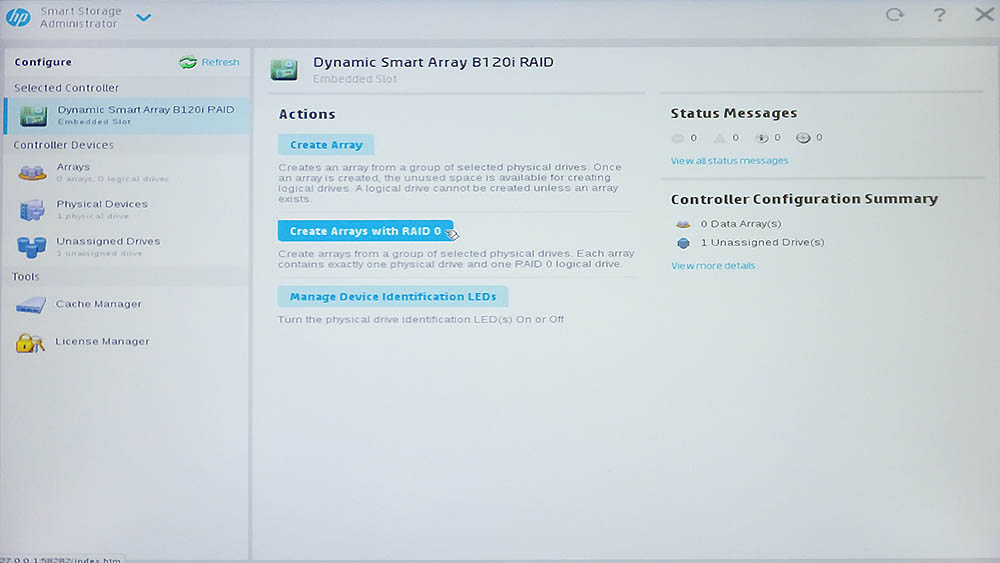
Task: Click the controller icon beside page title
Action: click(284, 69)
